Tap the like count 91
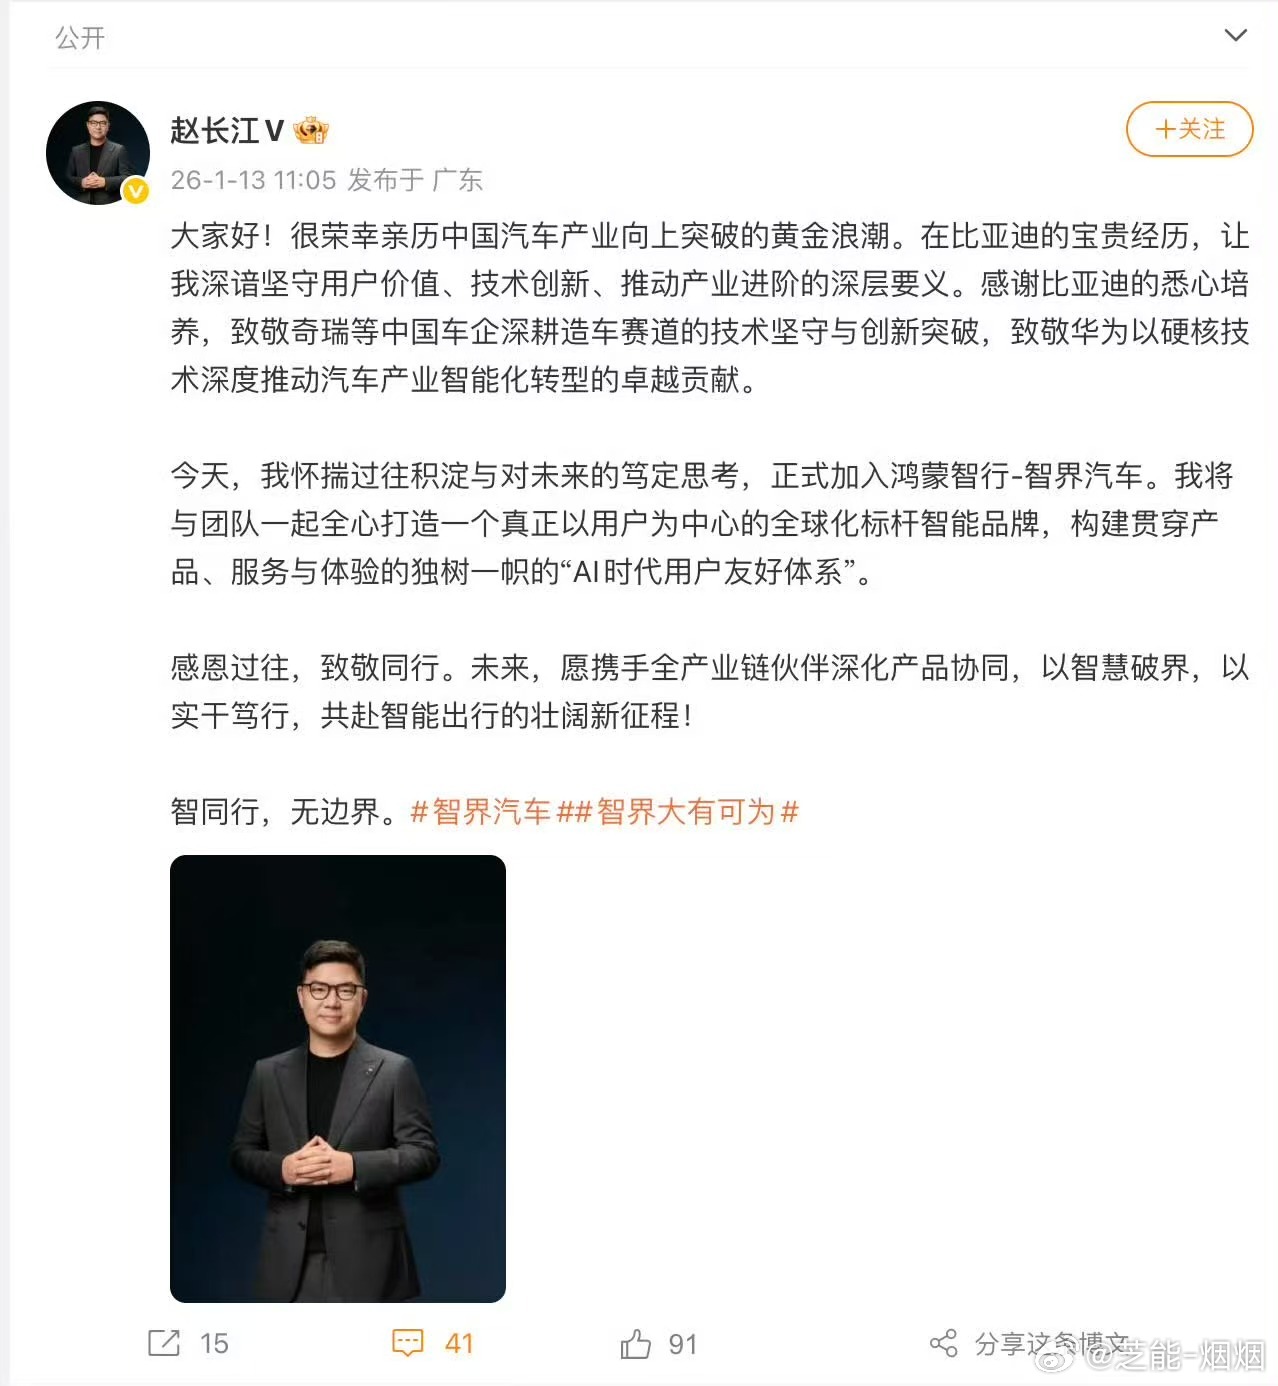The height and width of the screenshot is (1386, 1278). click(683, 1344)
